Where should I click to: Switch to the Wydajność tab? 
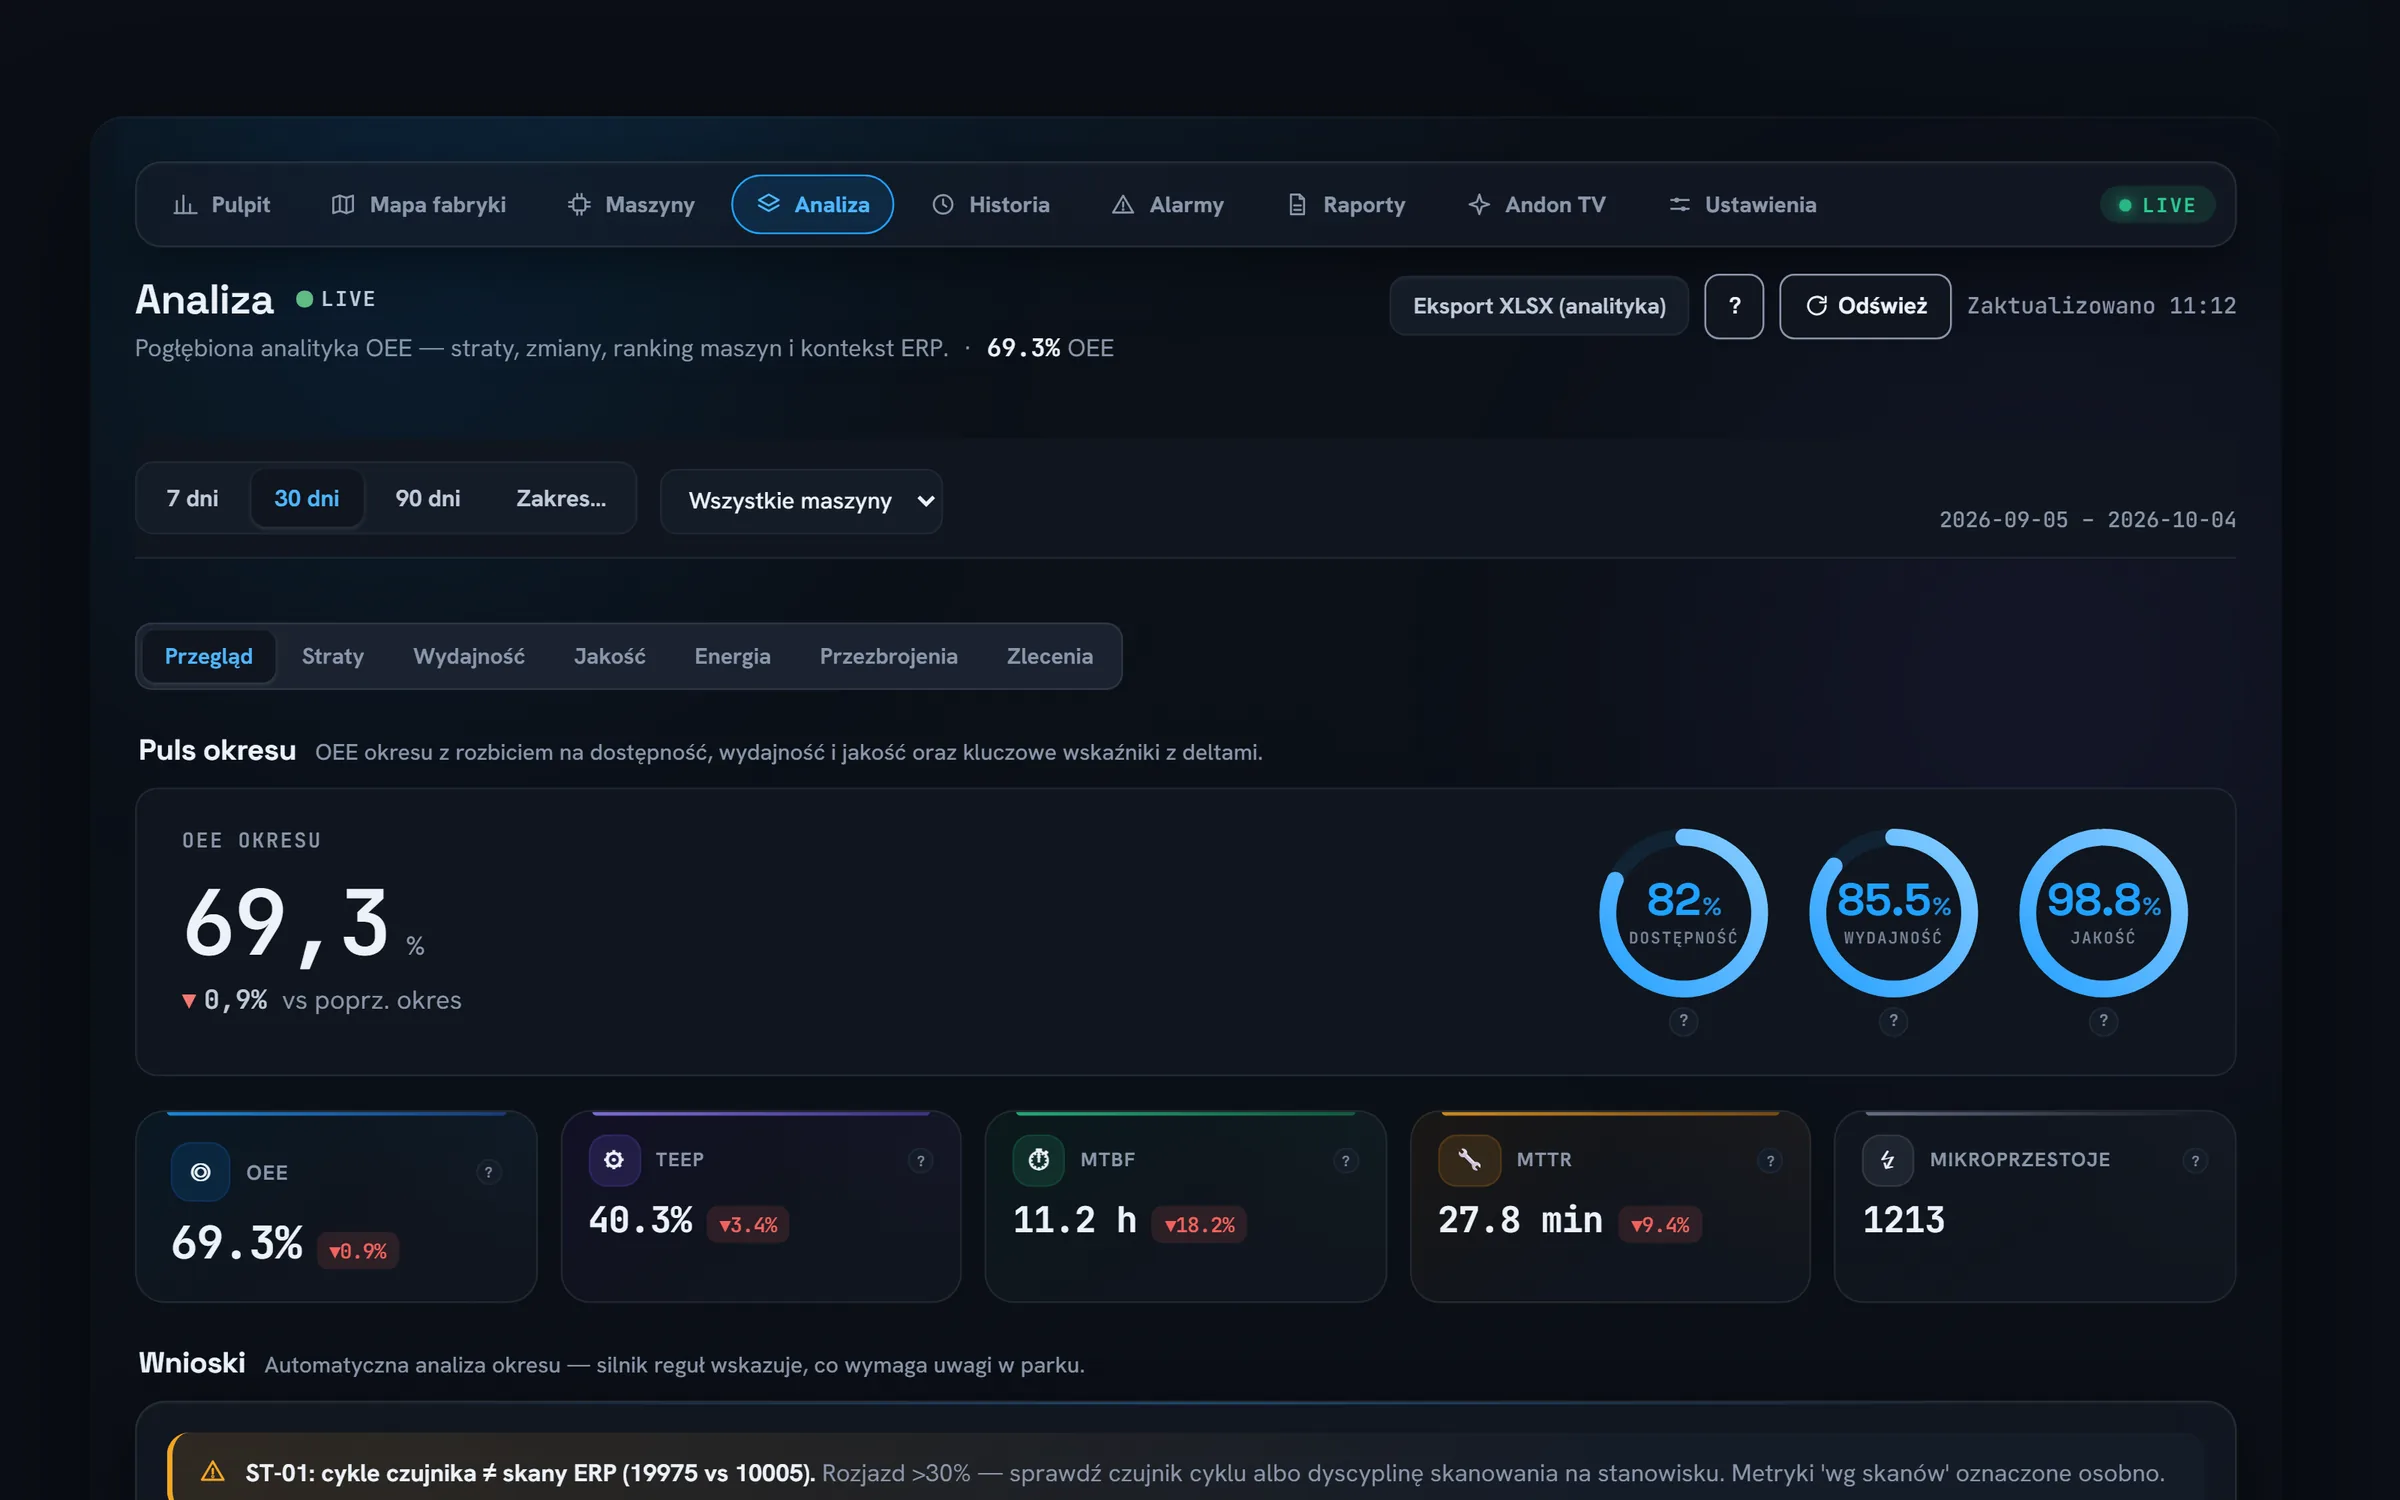point(469,656)
